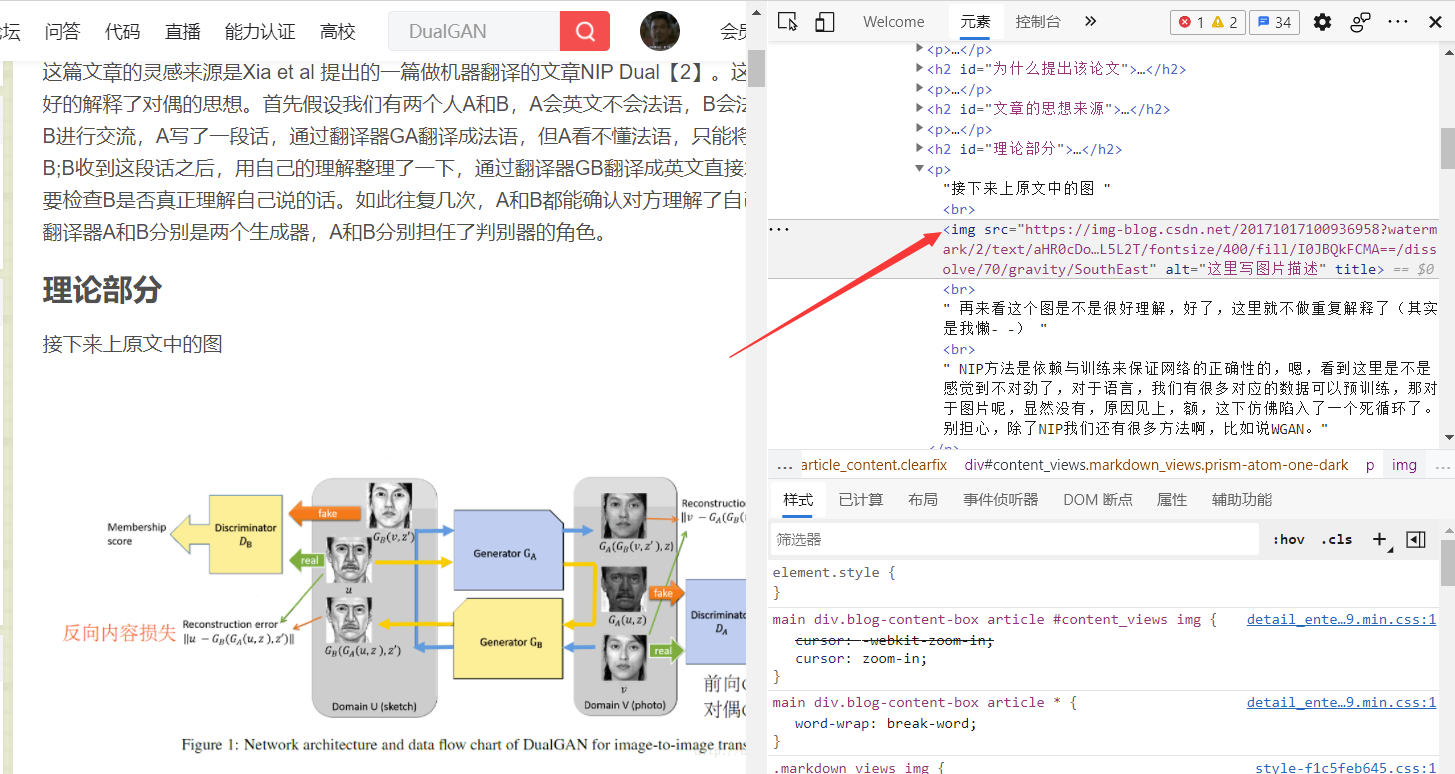Open DevTools settings with the gear icon
The height and width of the screenshot is (774, 1455).
[1321, 21]
